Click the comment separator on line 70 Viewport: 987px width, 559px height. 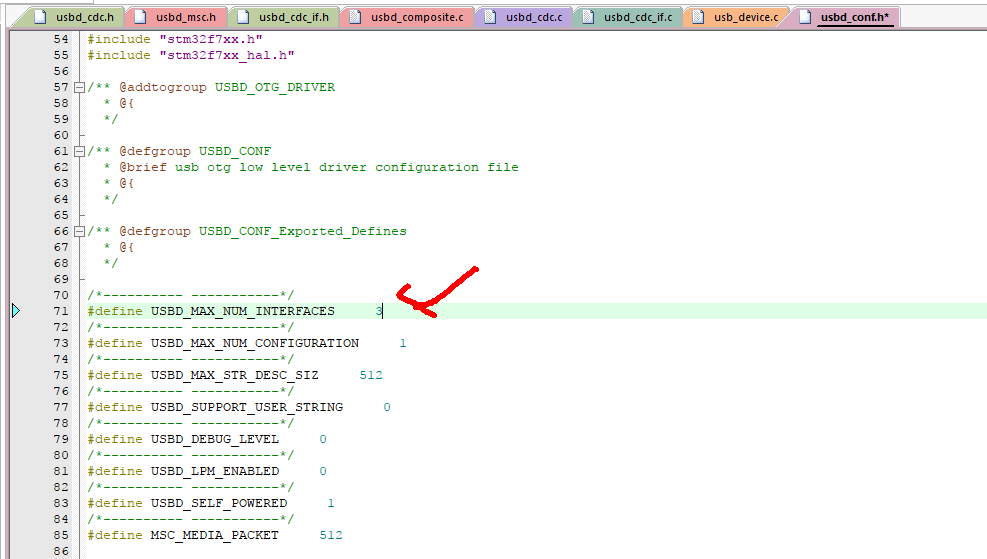pyautogui.click(x=191, y=295)
